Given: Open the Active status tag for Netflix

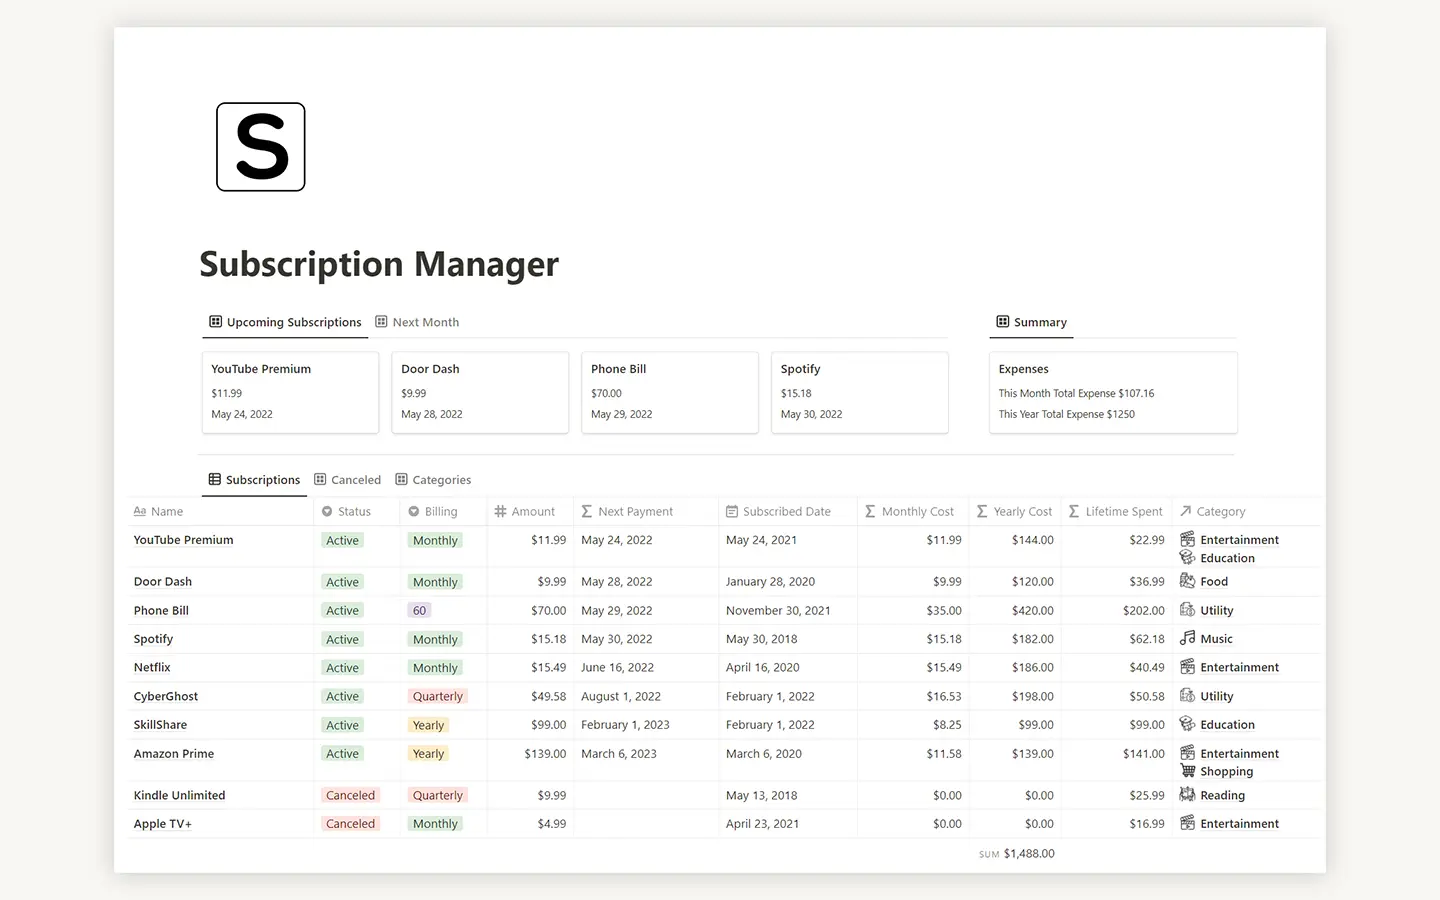Looking at the screenshot, I should [x=342, y=668].
